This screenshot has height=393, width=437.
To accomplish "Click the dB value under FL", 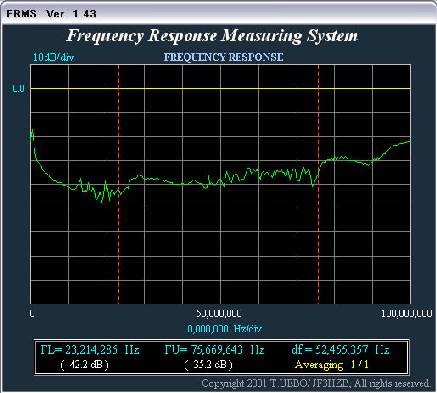I will 85,365.
